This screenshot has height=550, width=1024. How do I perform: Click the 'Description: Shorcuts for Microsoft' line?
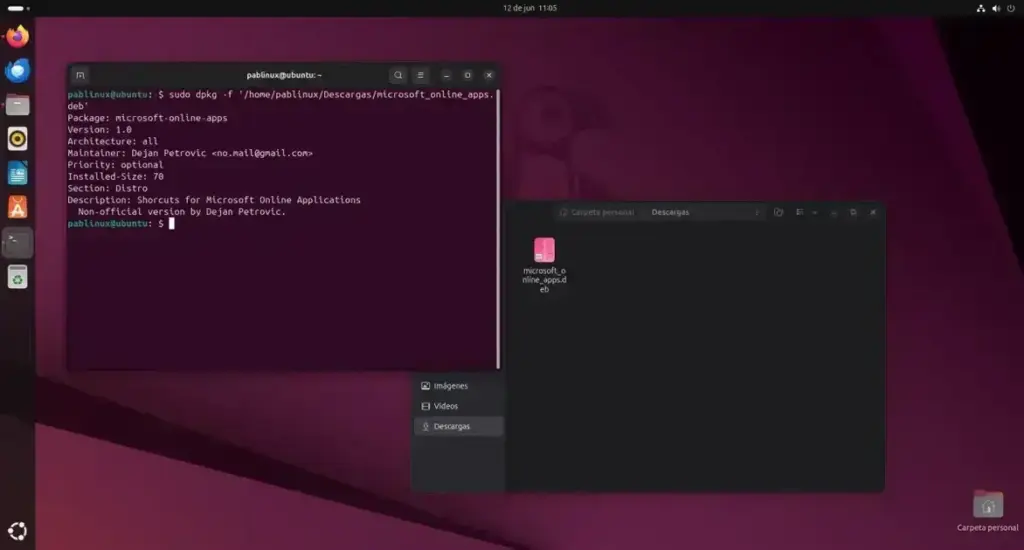tap(214, 200)
